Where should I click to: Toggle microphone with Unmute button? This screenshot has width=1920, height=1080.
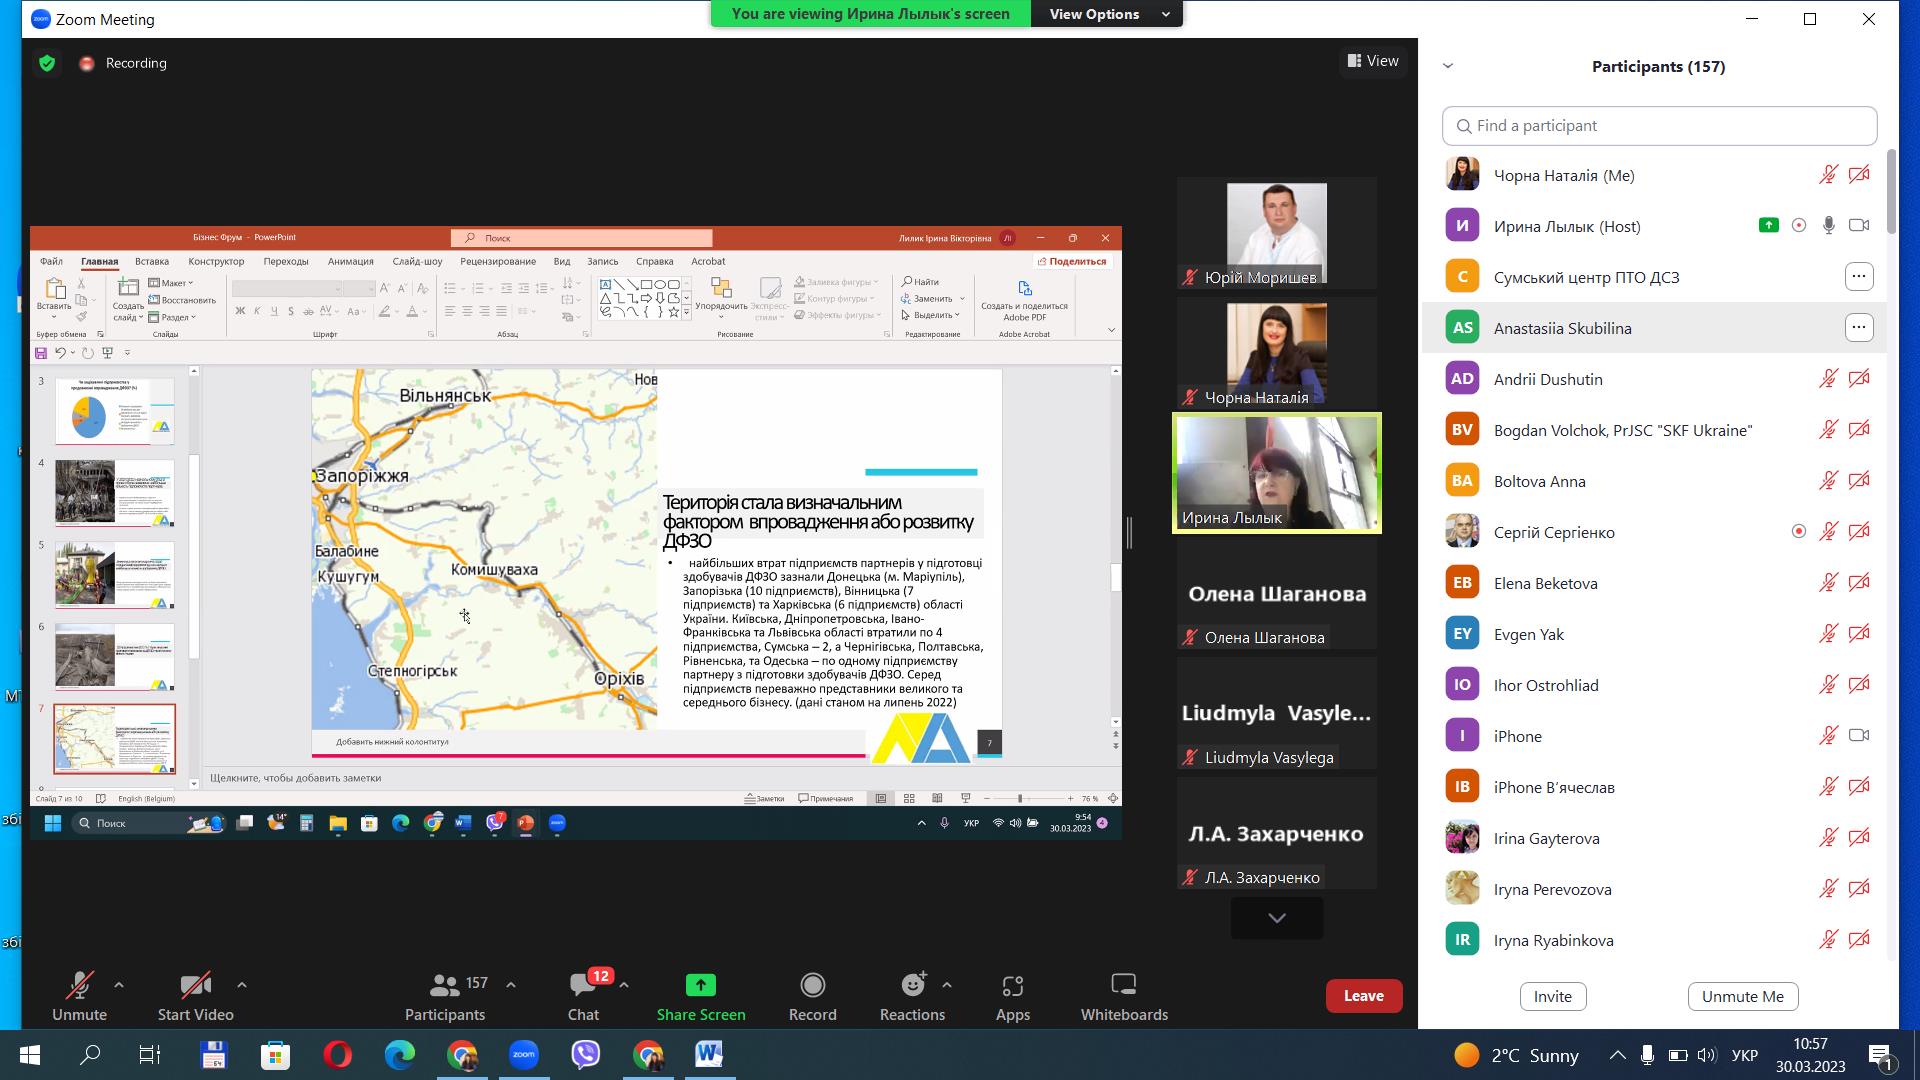[79, 995]
